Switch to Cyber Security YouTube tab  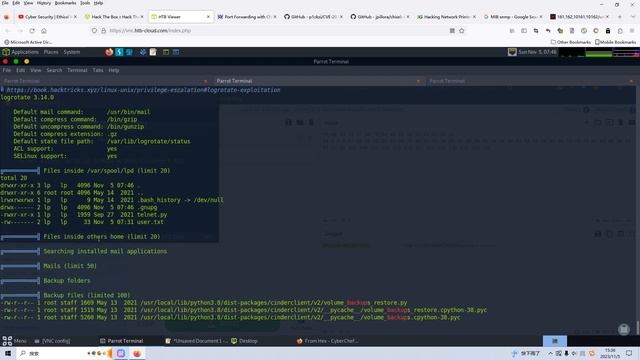(x=47, y=17)
